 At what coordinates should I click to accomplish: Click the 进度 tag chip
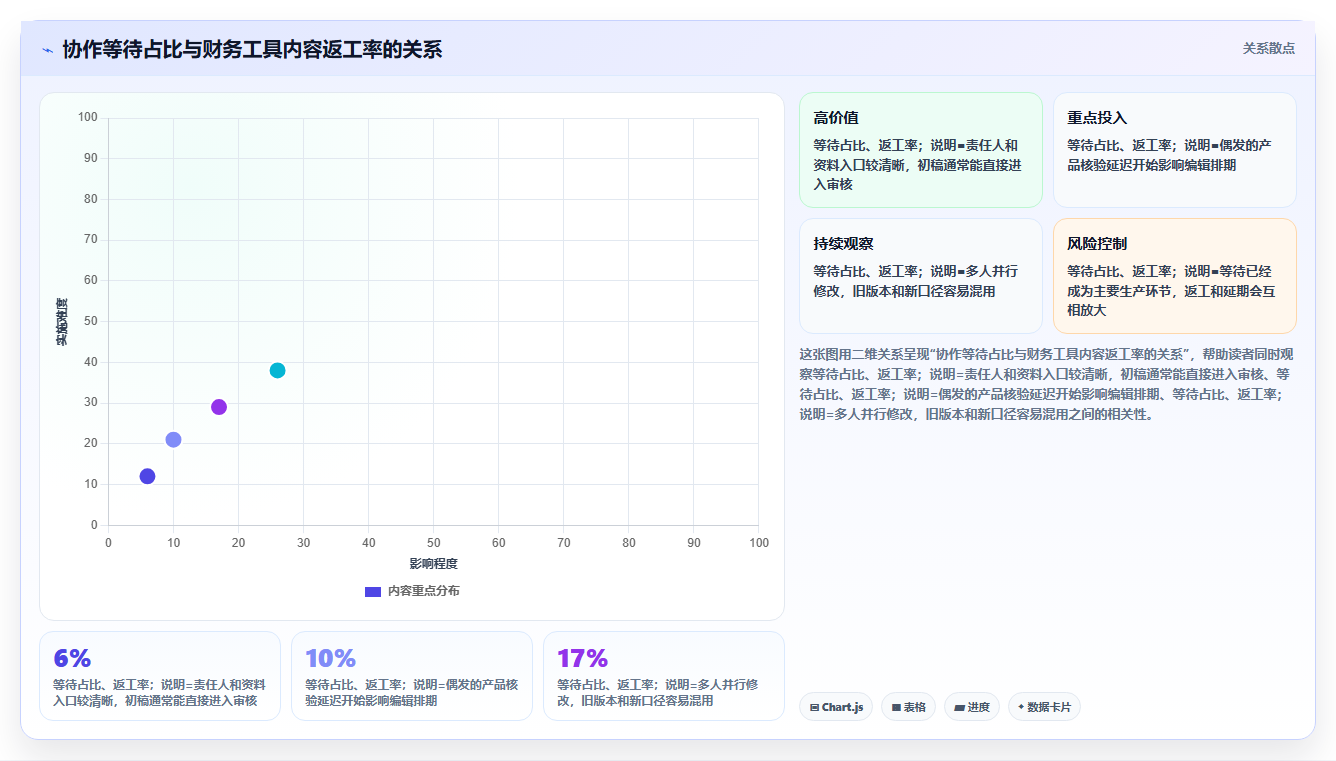(971, 707)
